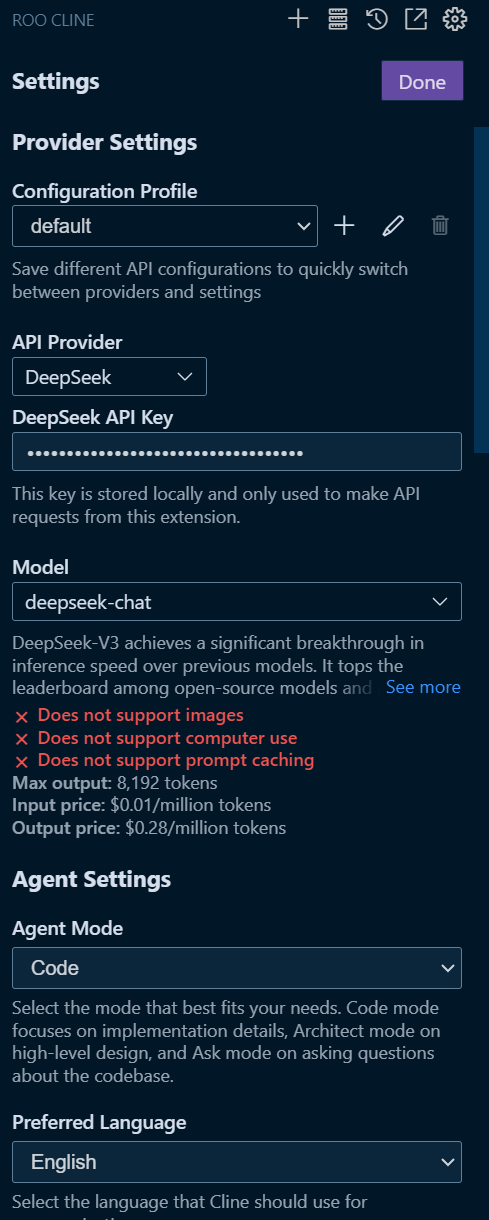Image resolution: width=489 pixels, height=1220 pixels.
Task: Open the task history clock icon
Action: 377,19
